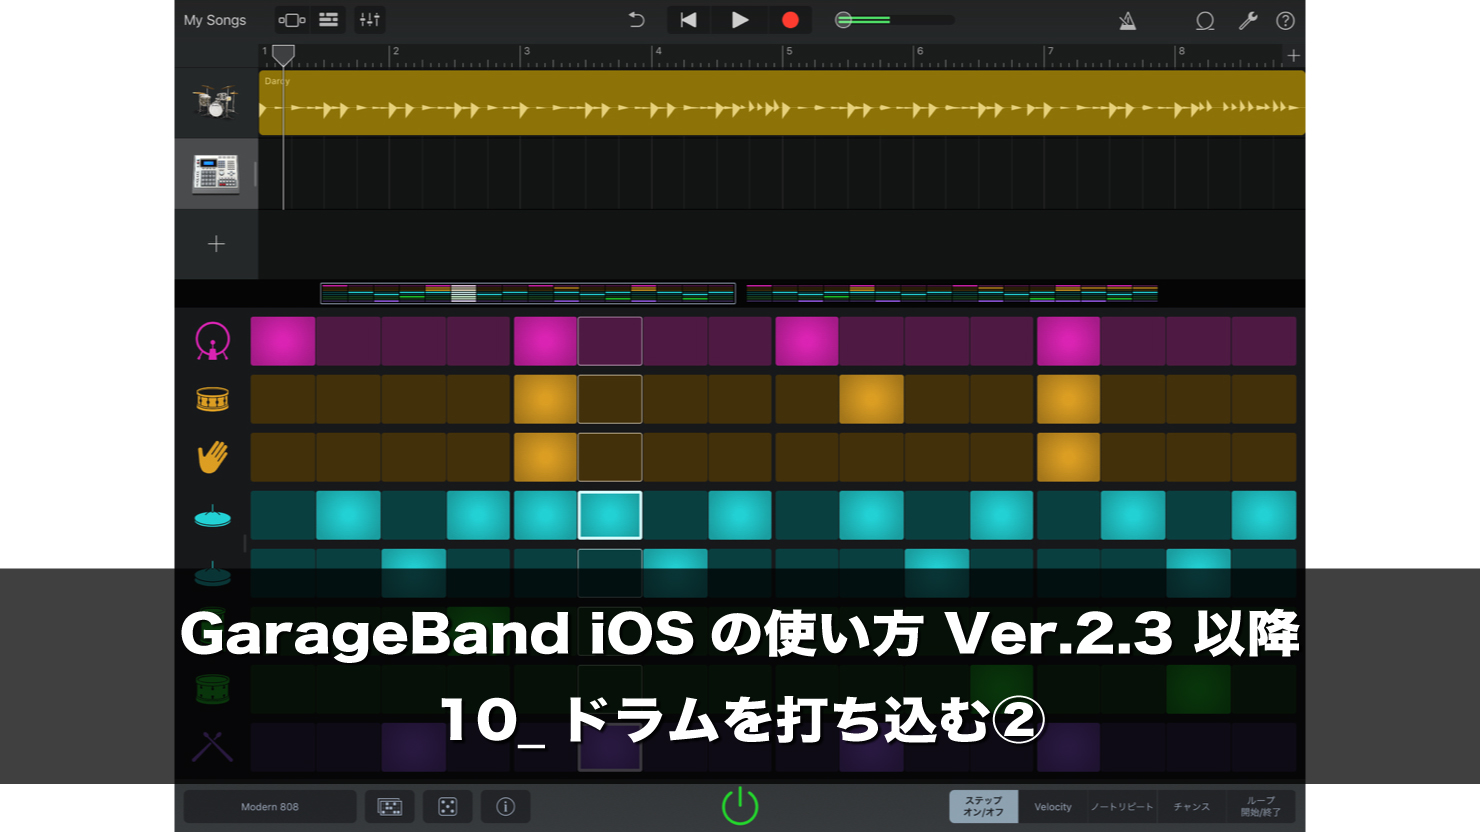Turn off closed hi-hat step 16

pos(1264,515)
